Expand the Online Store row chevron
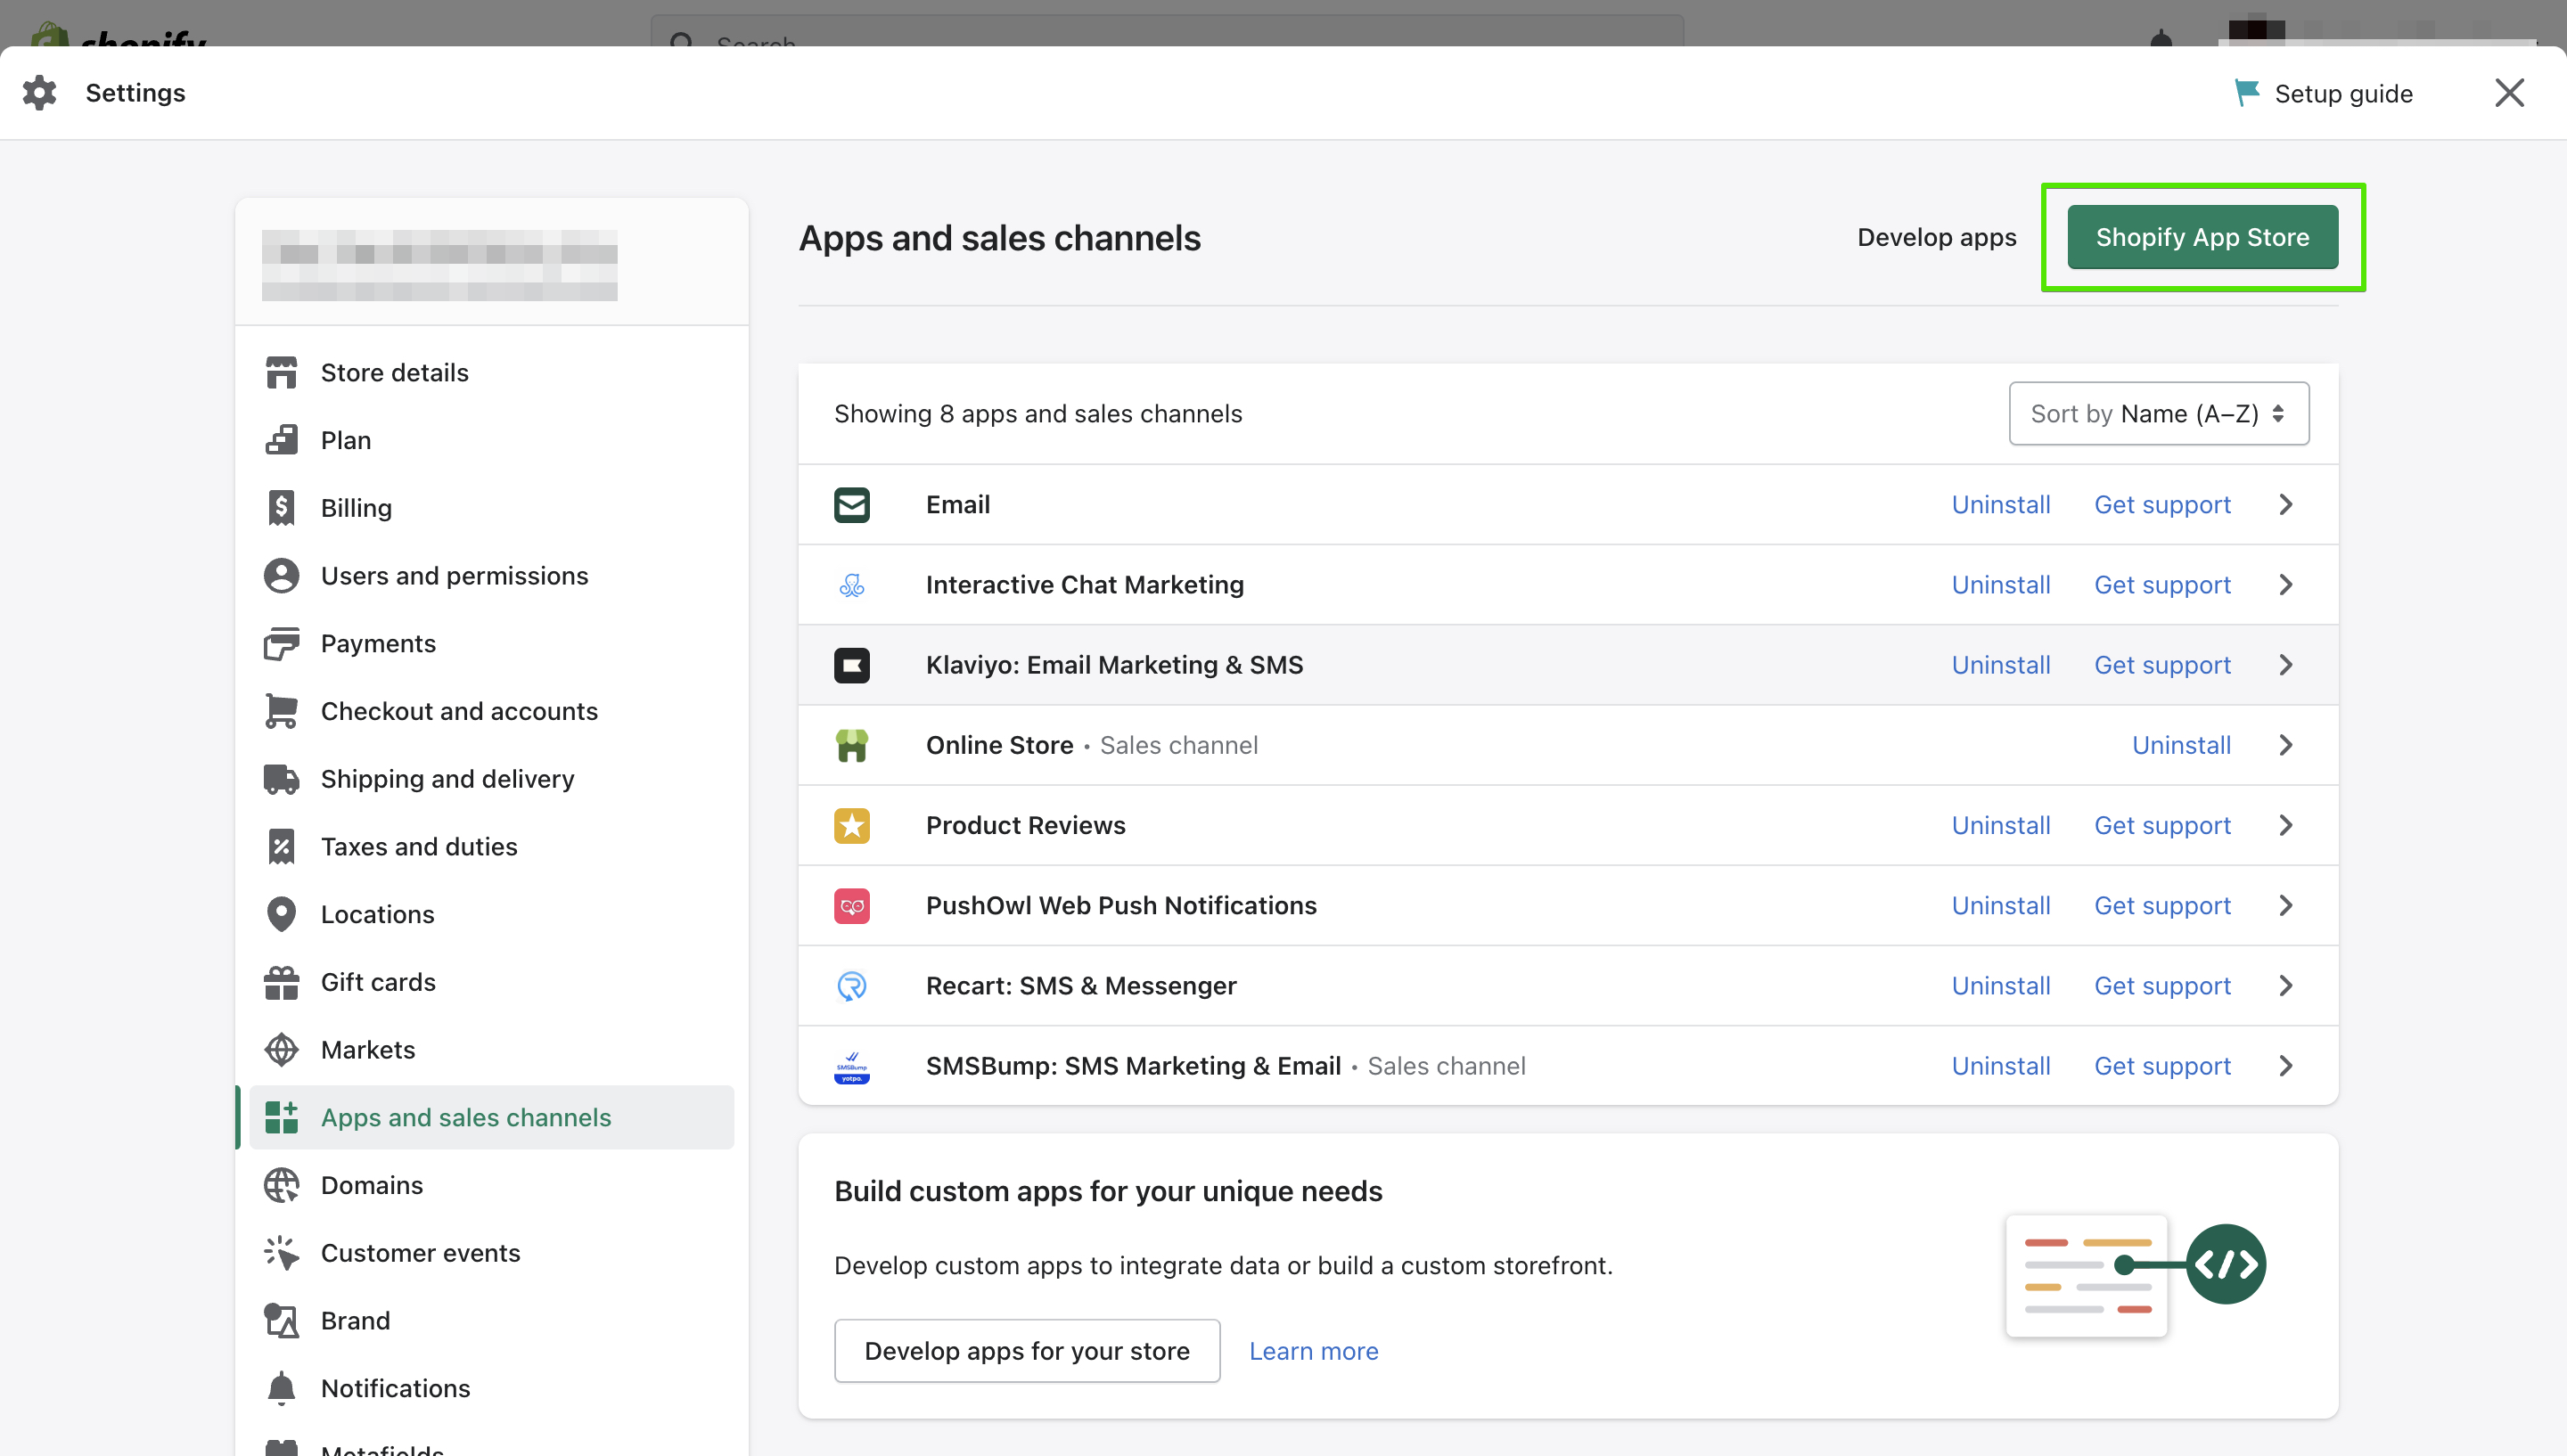 click(x=2286, y=745)
